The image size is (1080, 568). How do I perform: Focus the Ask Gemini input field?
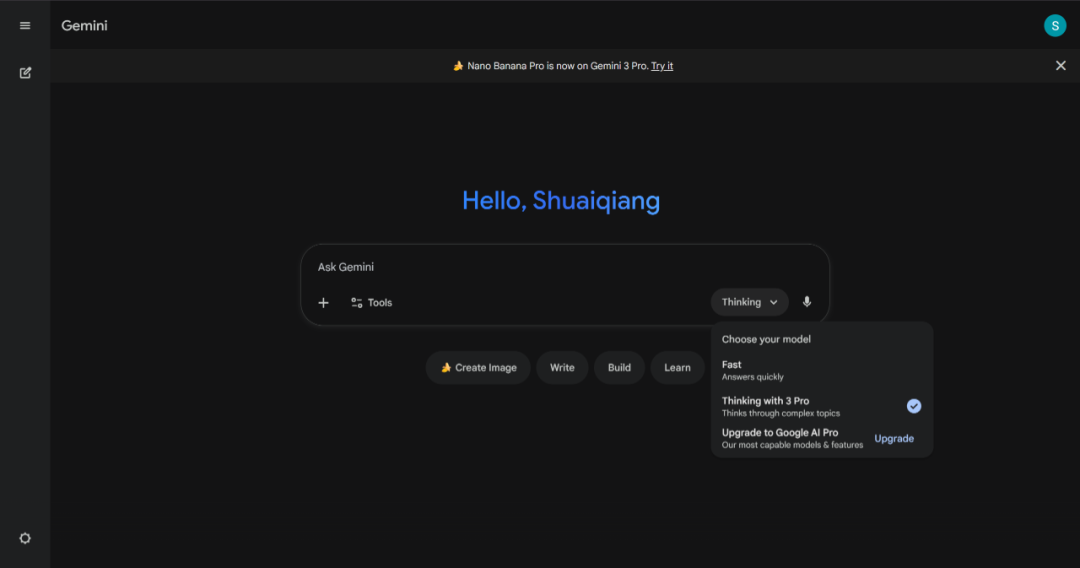[x=565, y=267]
